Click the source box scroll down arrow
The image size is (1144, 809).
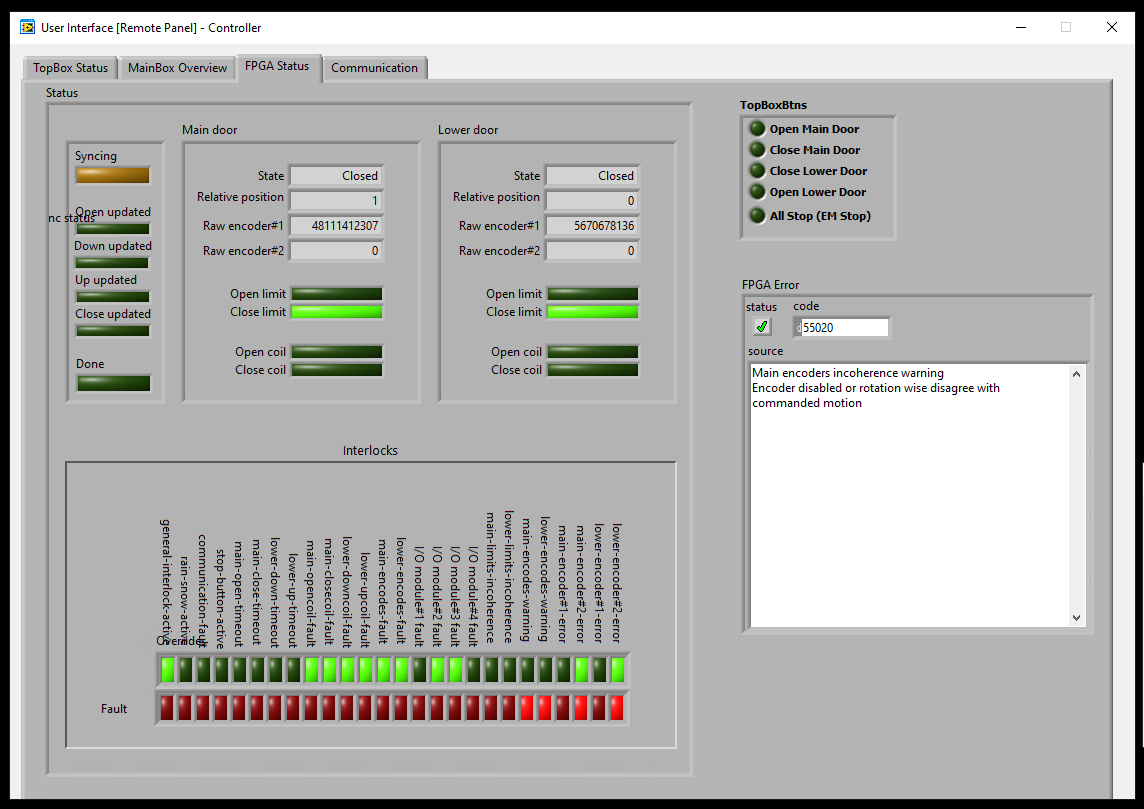pos(1076,618)
